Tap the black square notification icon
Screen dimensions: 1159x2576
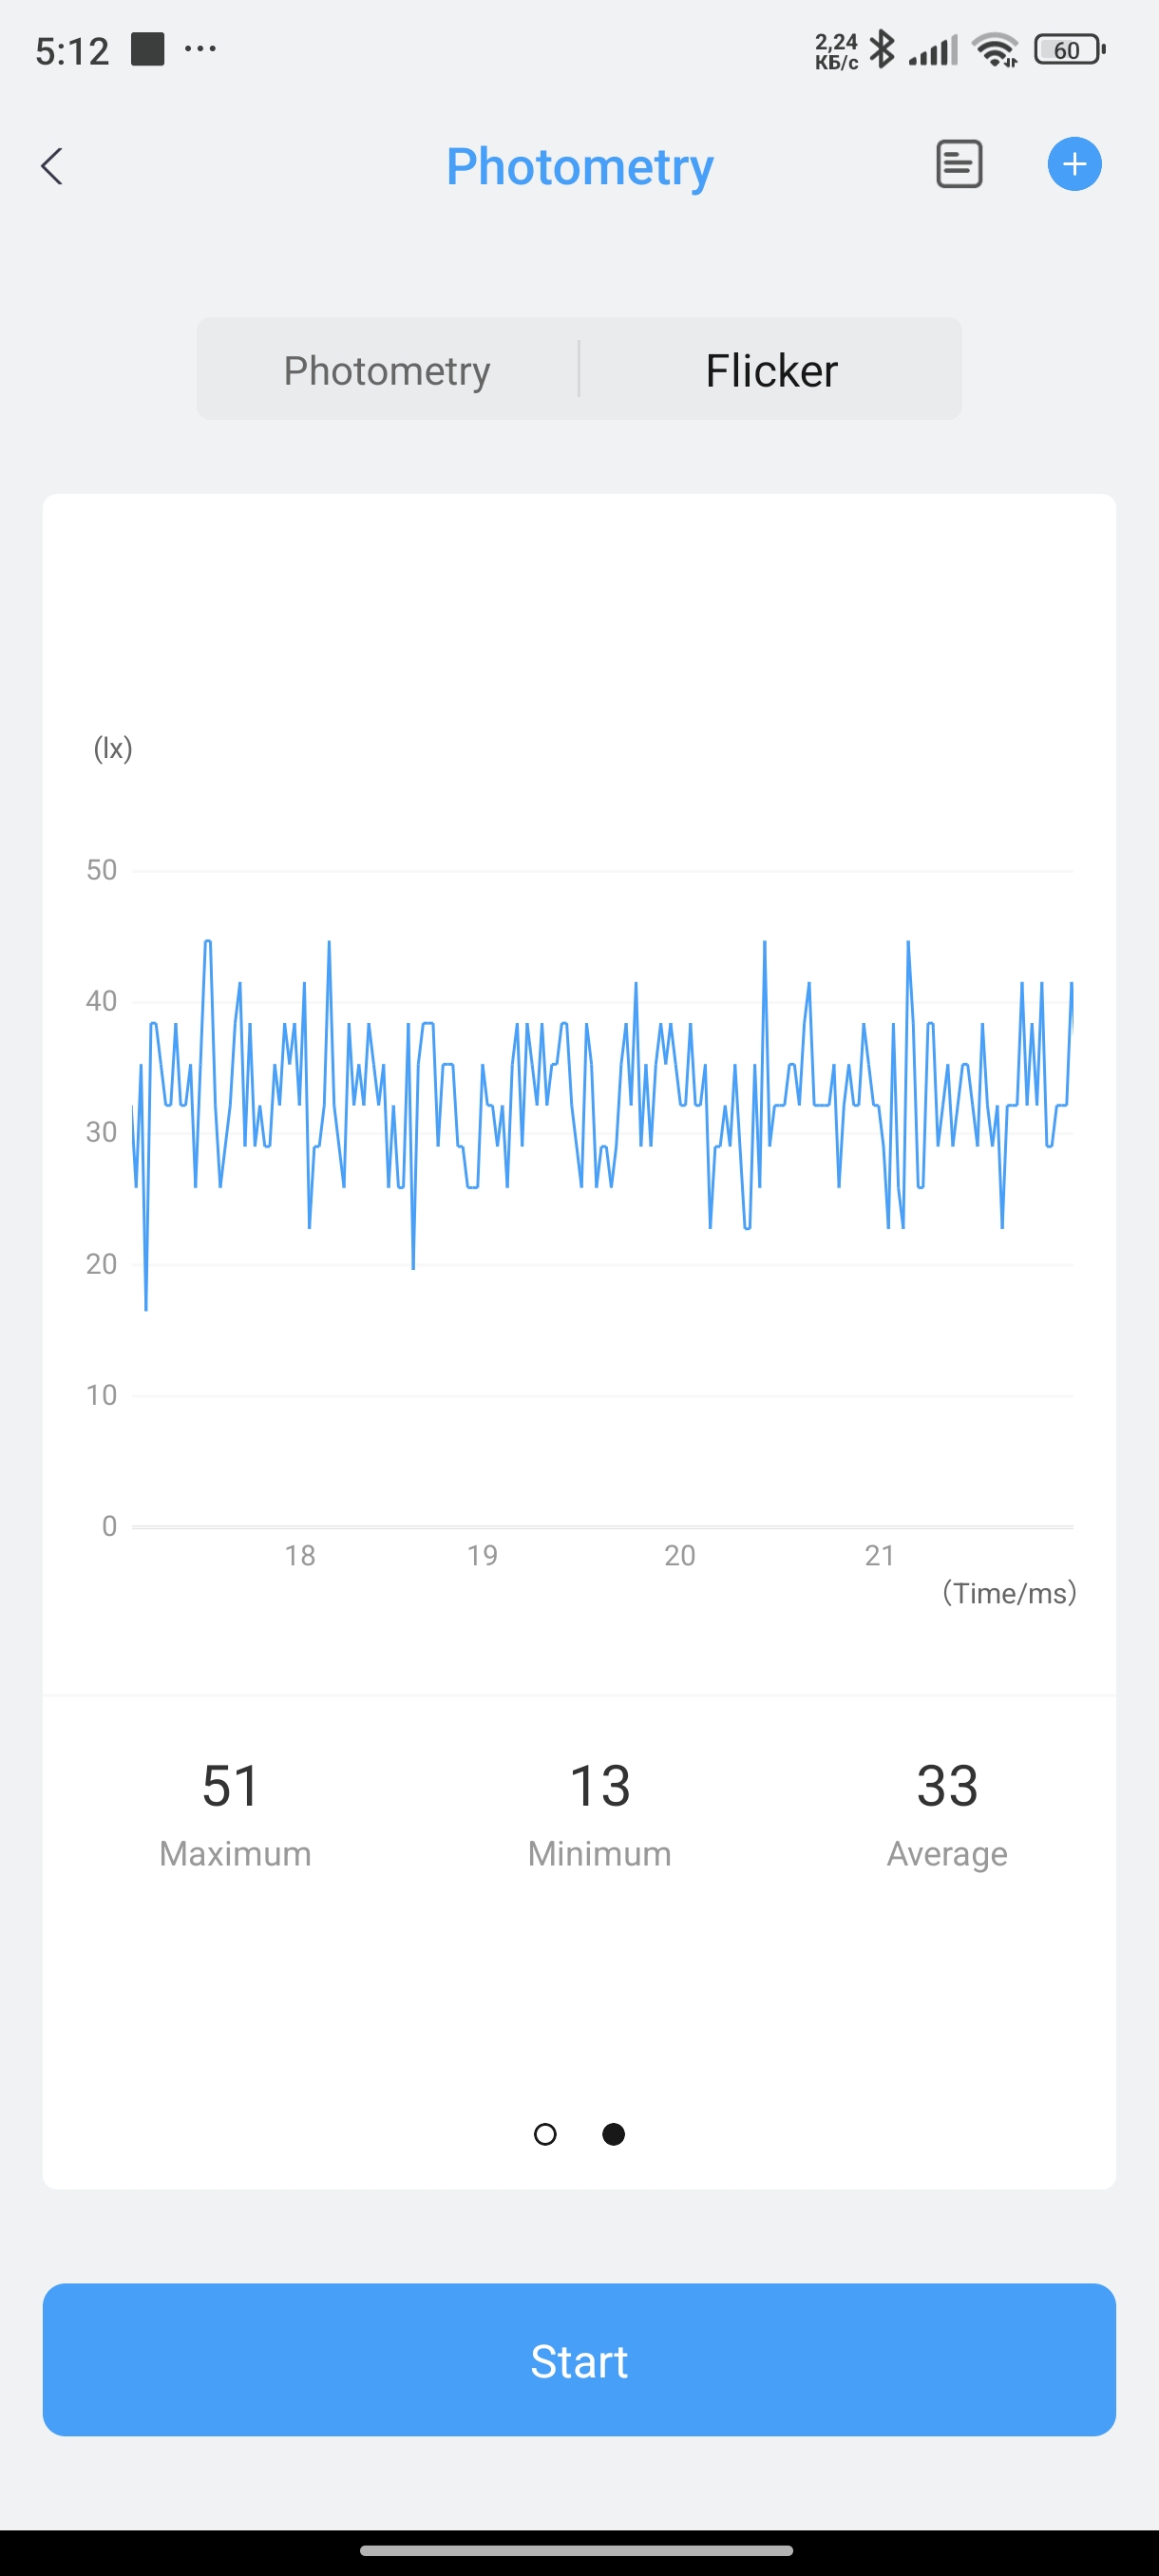click(147, 49)
